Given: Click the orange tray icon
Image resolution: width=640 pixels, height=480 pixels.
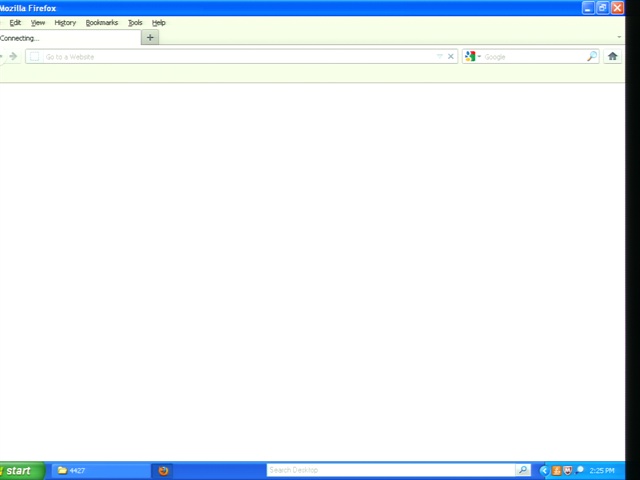Looking at the screenshot, I should [557, 471].
